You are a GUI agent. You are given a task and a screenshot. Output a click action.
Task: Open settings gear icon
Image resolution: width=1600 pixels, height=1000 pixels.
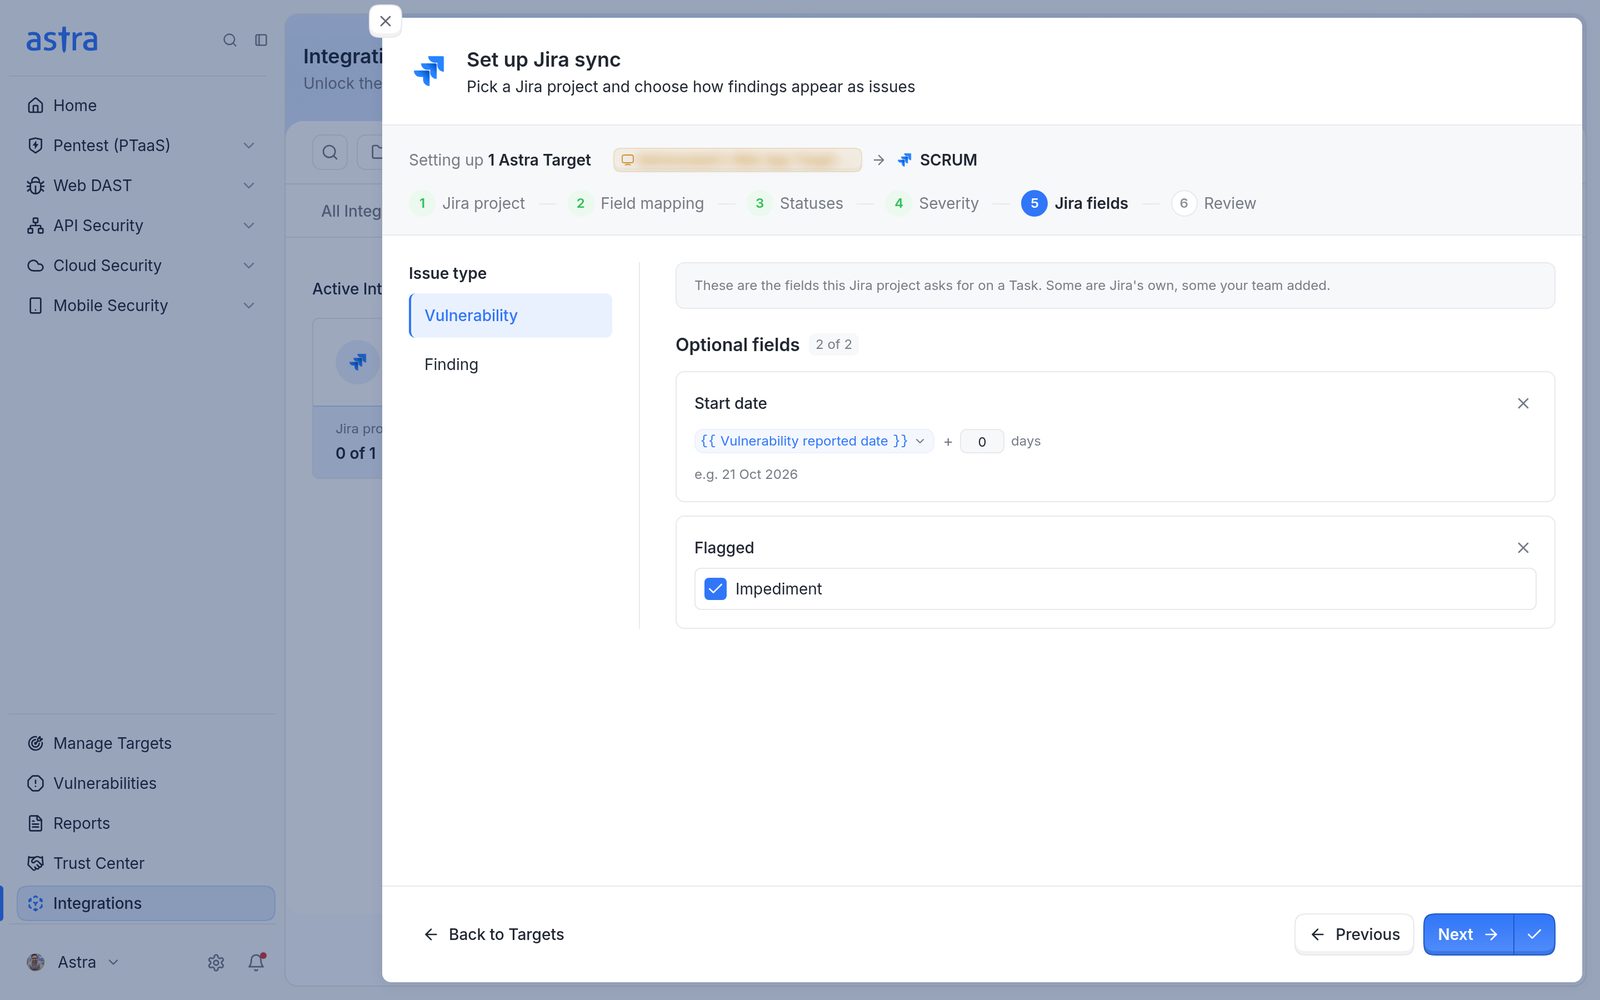point(216,962)
